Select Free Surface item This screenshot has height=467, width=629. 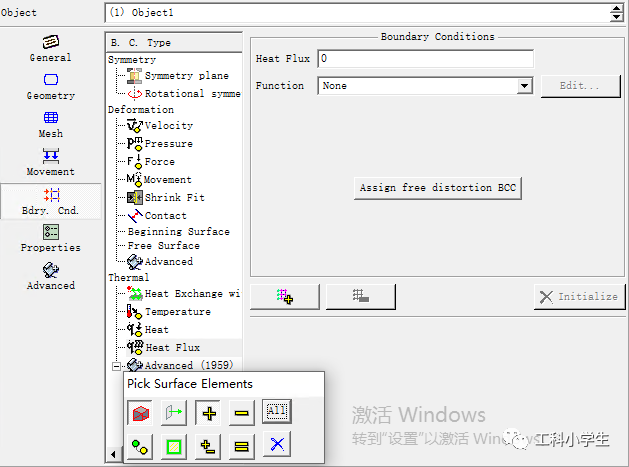point(164,246)
